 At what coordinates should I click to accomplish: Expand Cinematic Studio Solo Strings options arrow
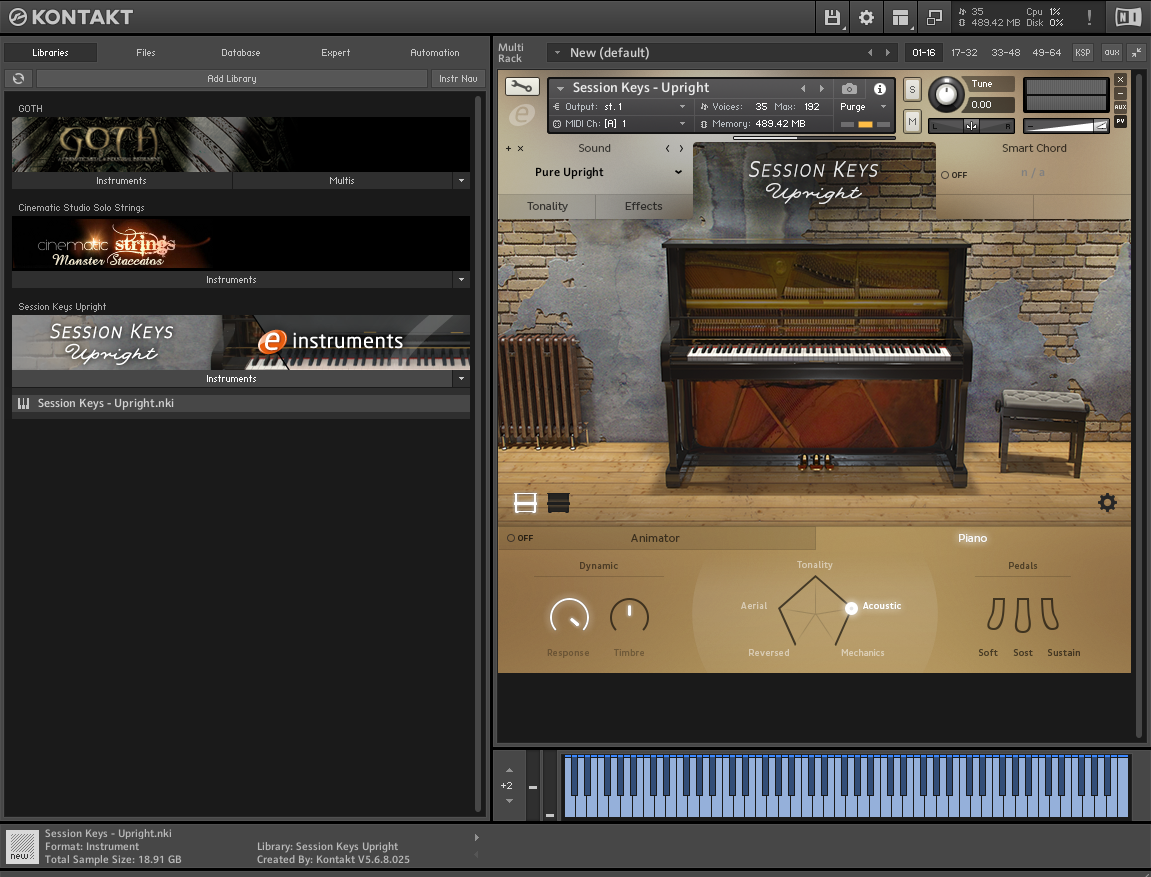pos(461,280)
